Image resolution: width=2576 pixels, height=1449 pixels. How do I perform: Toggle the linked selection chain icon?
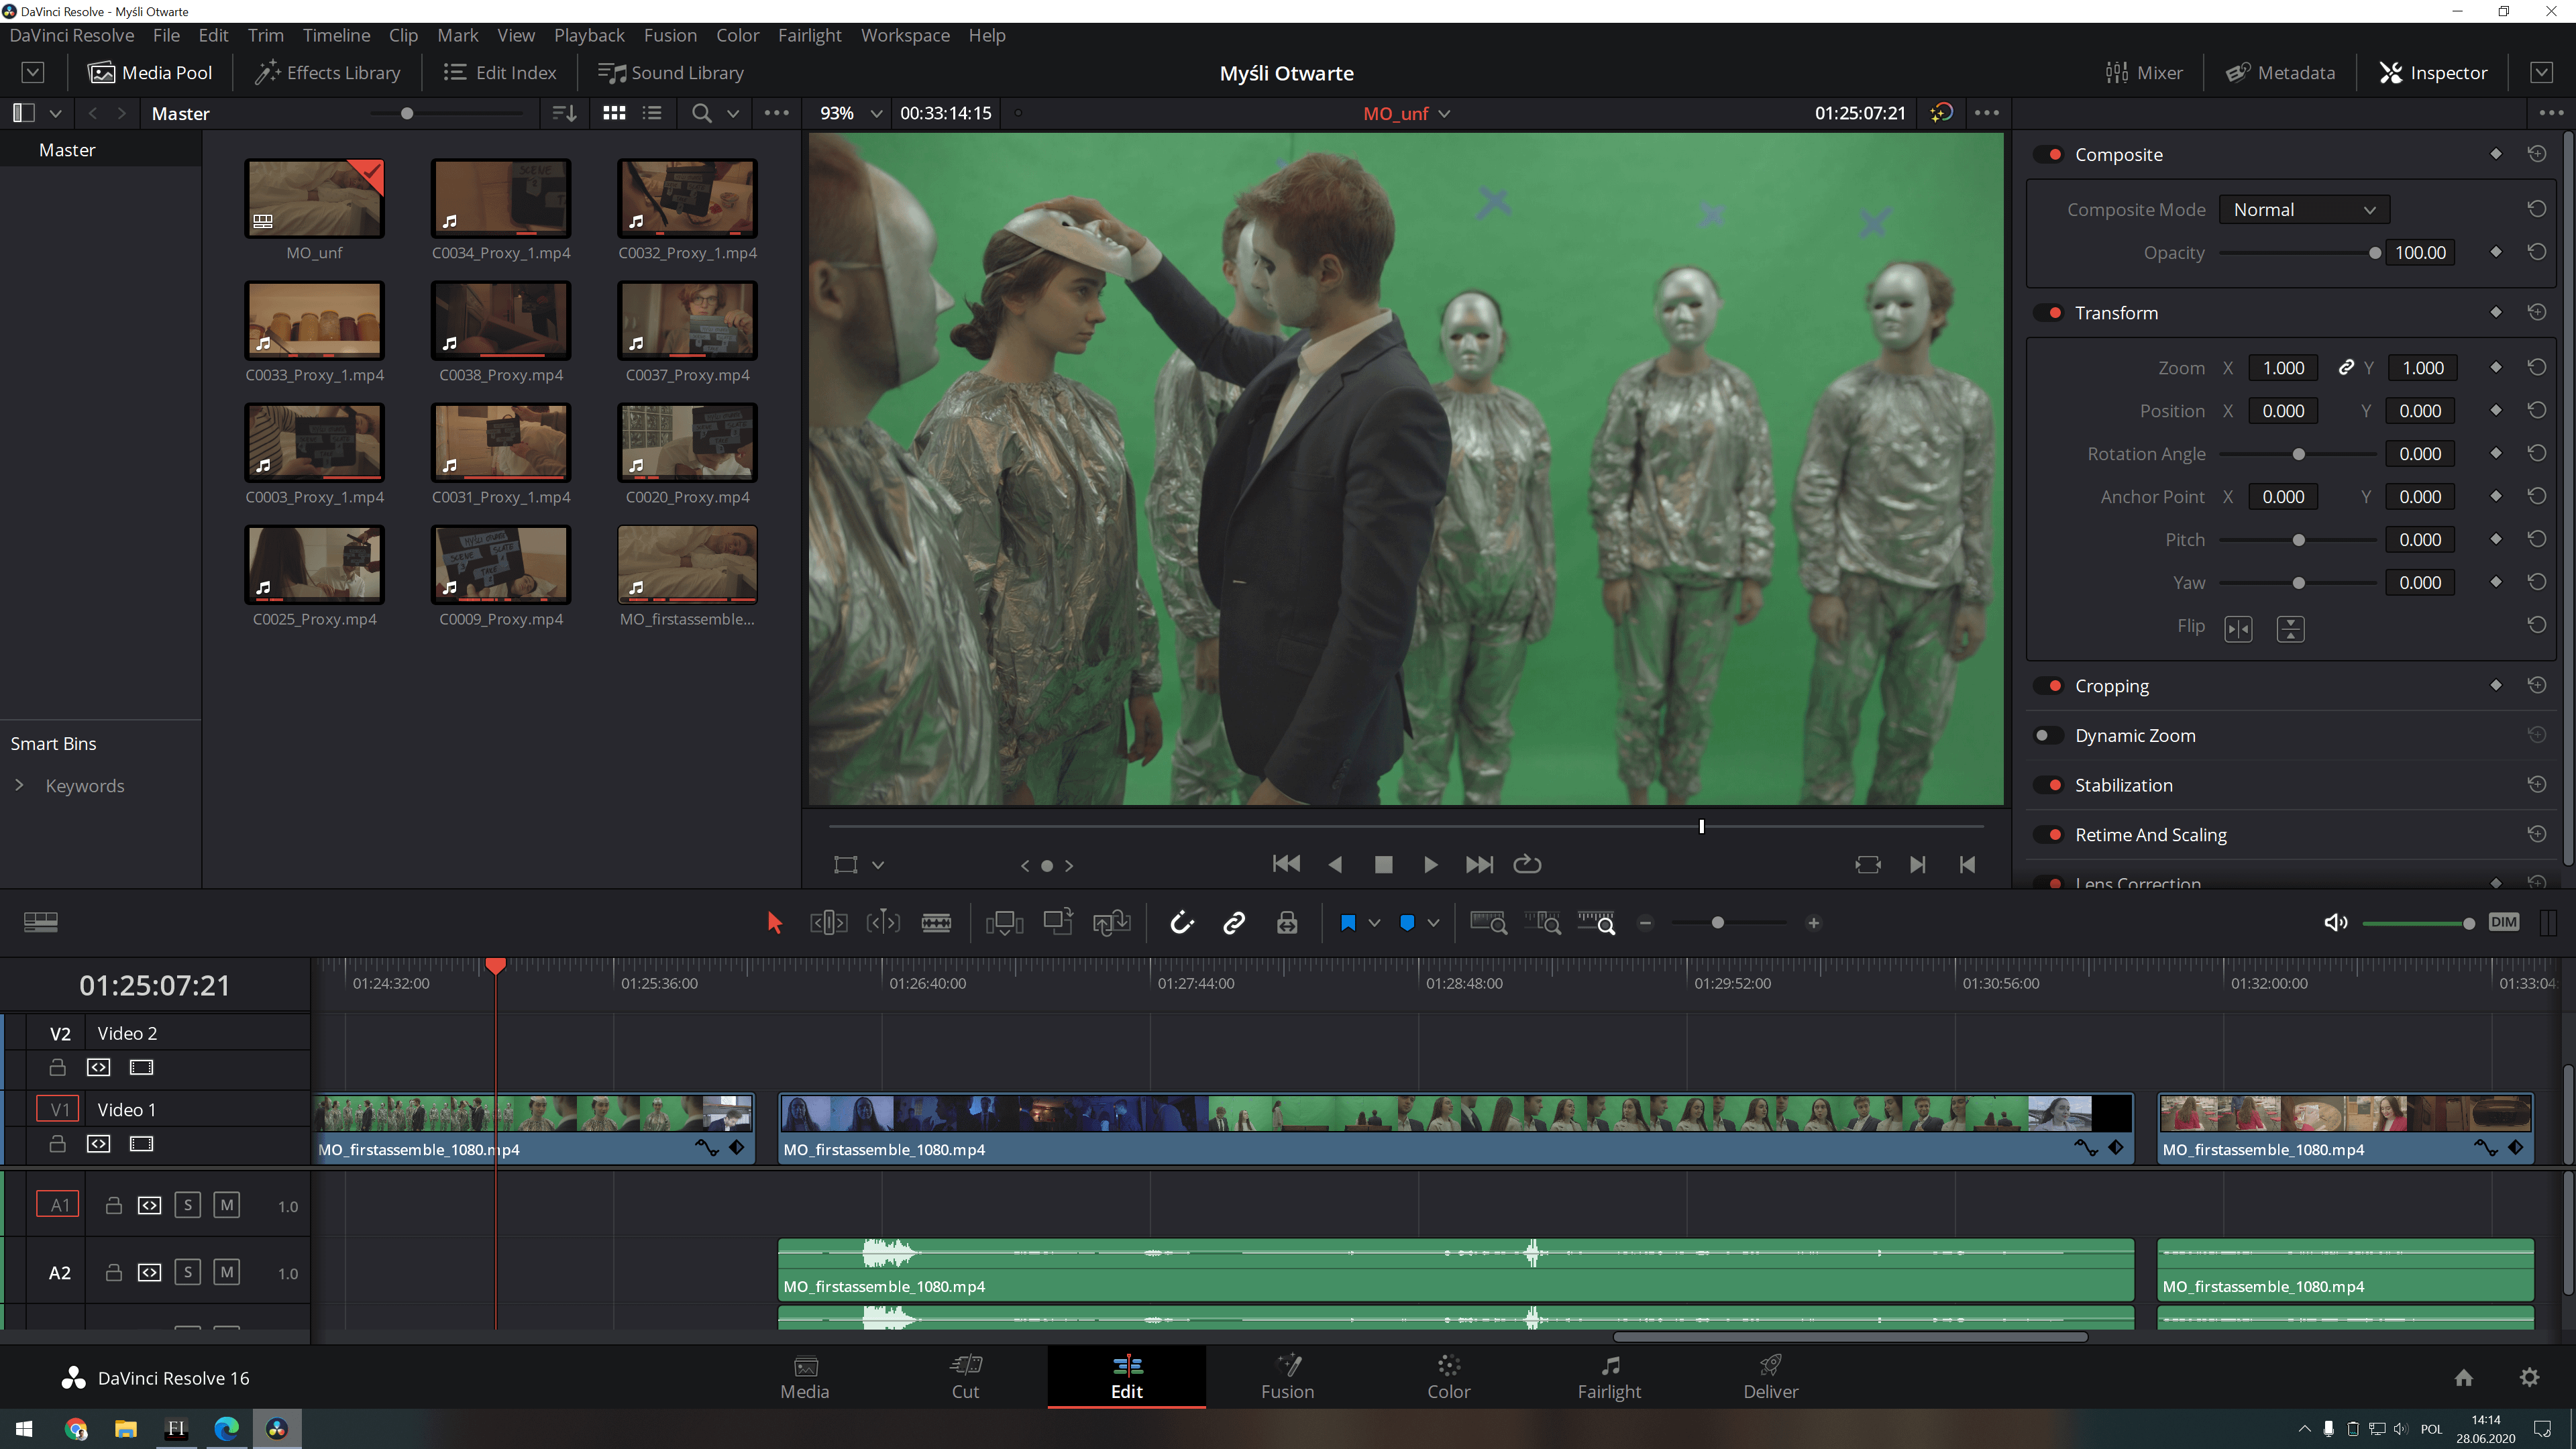(1234, 923)
